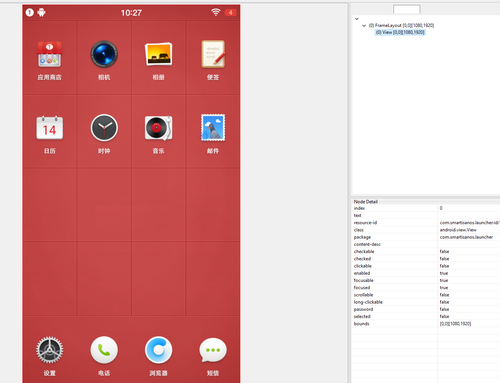Select the checkable property row
500x383 pixels.
click(426, 252)
